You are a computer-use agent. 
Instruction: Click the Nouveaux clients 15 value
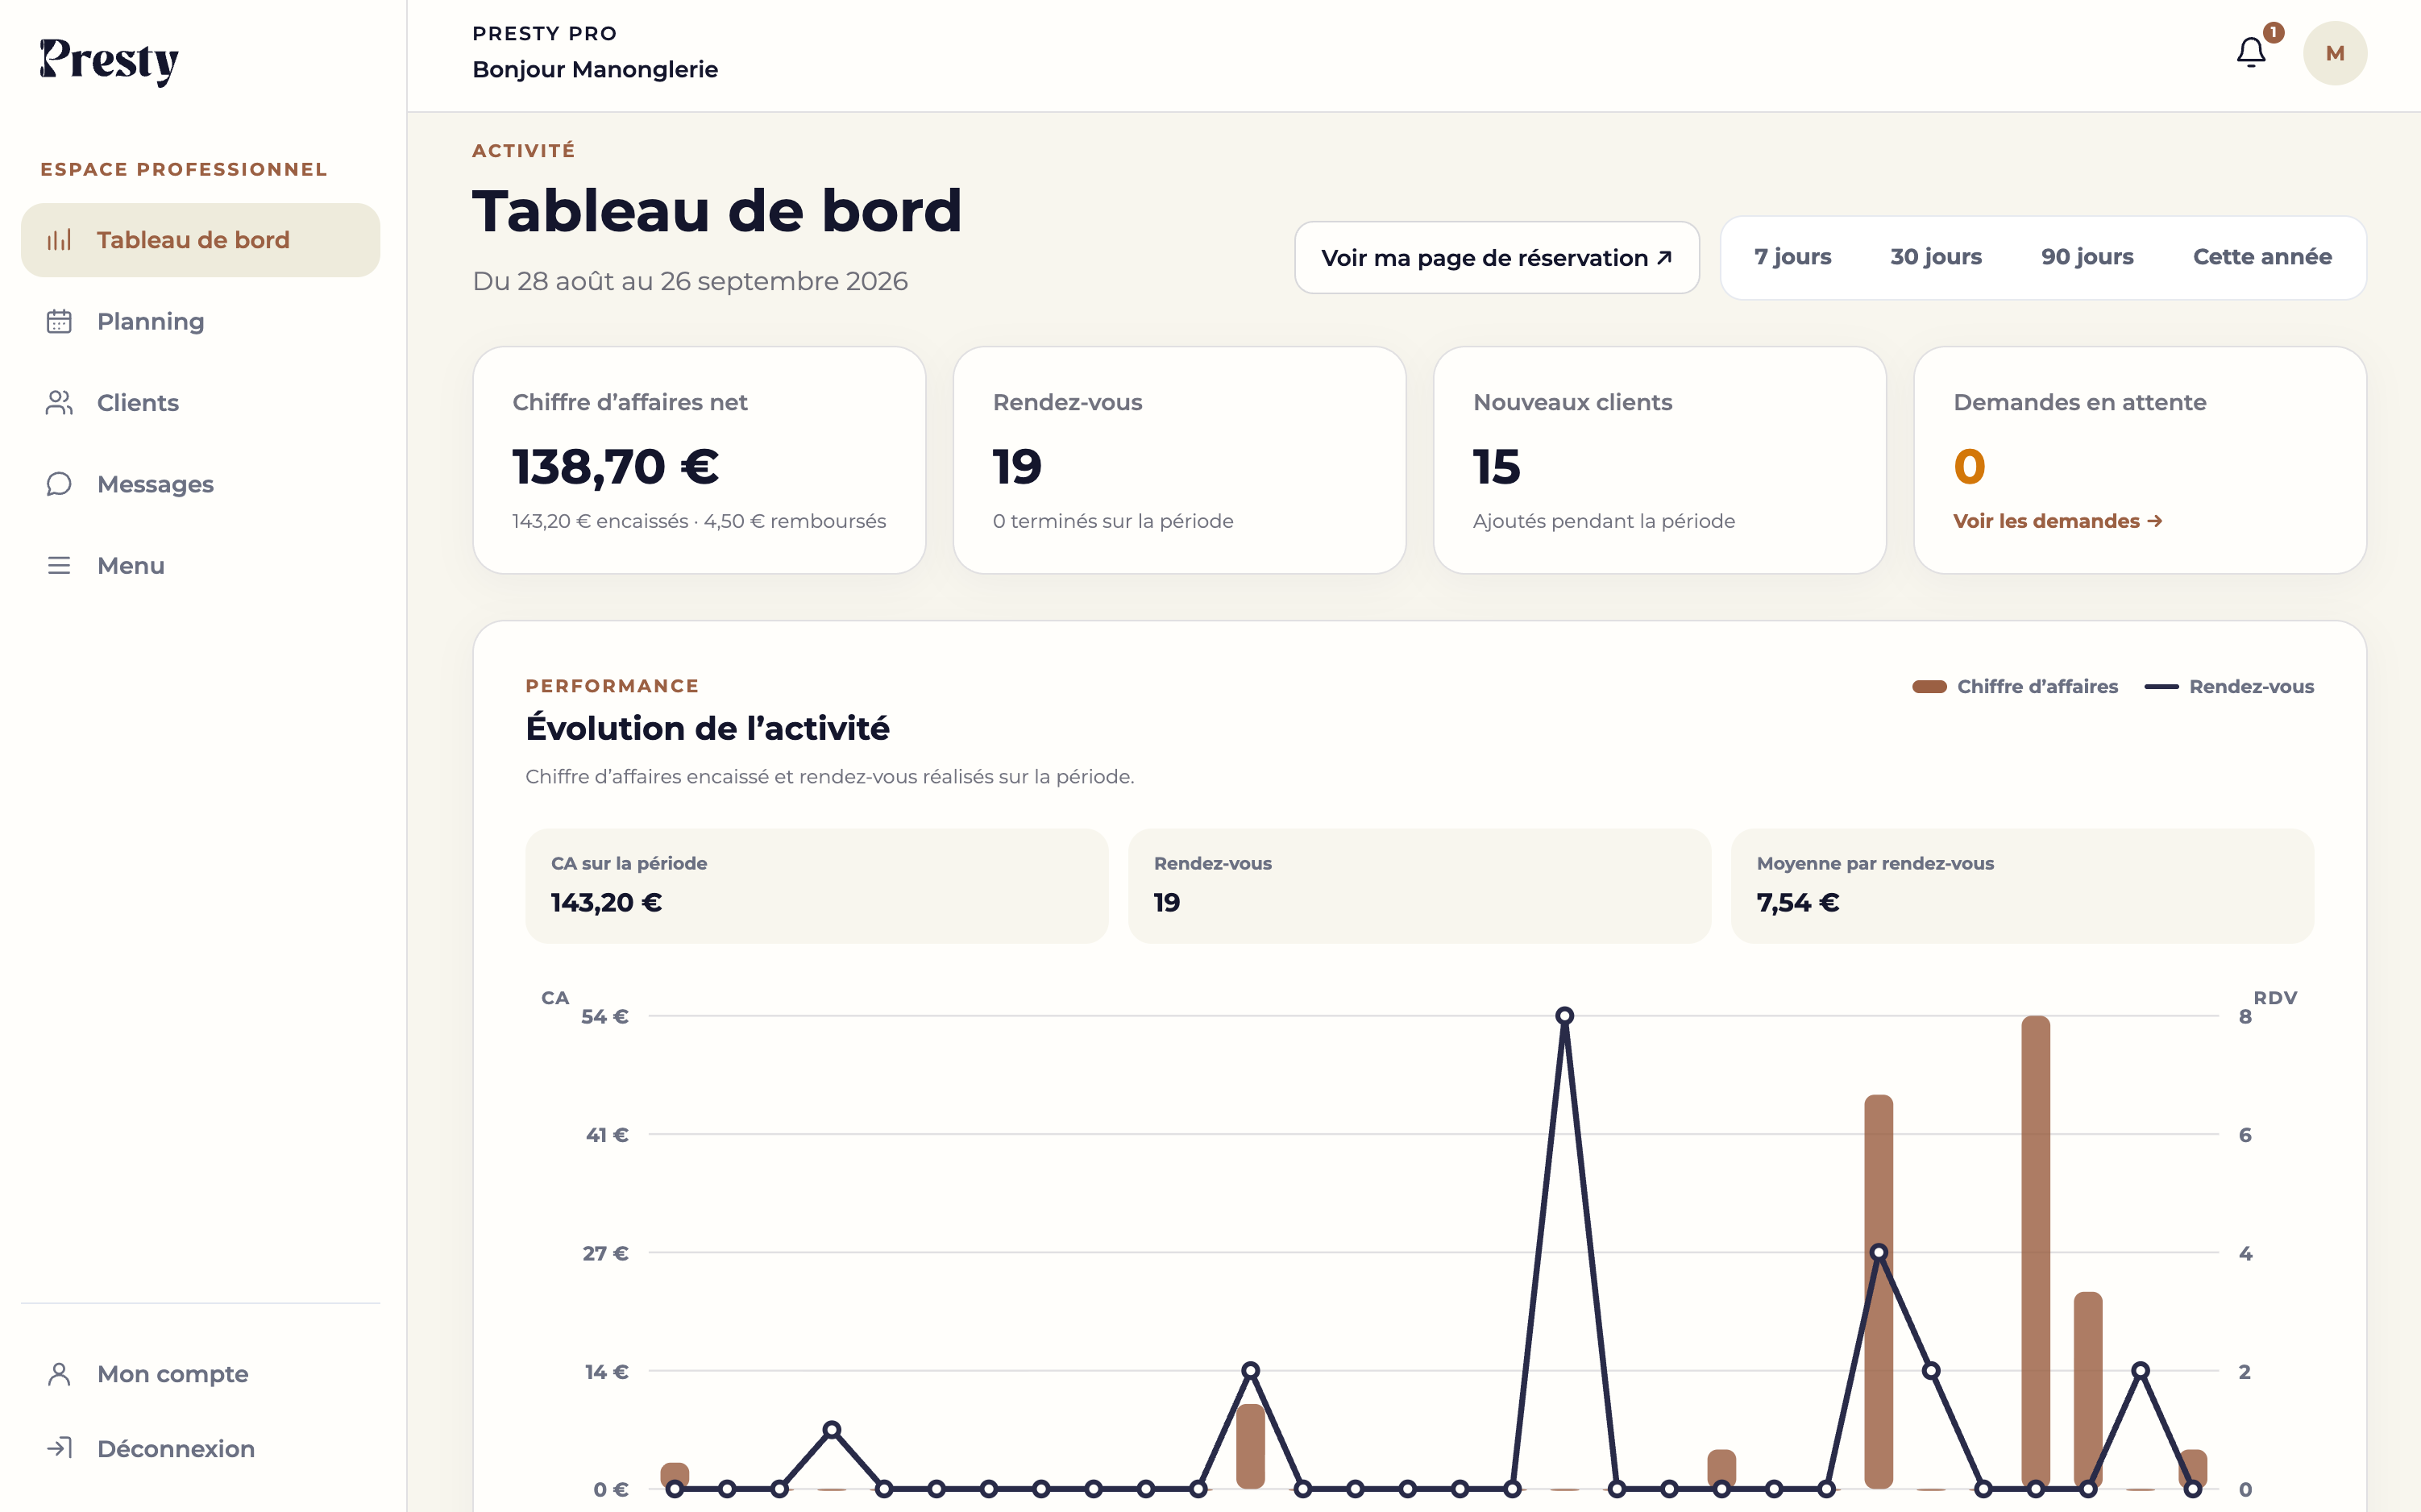click(1496, 467)
